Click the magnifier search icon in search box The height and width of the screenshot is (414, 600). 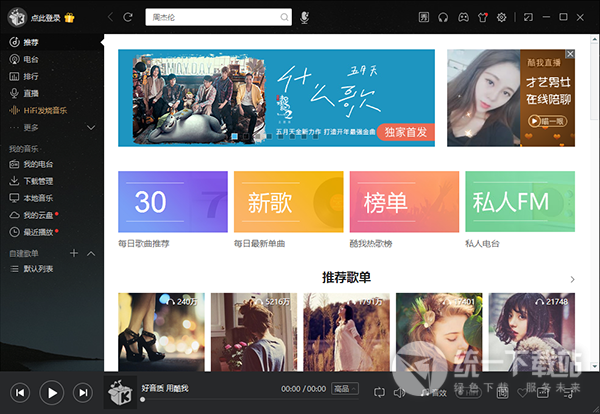pyautogui.click(x=284, y=17)
